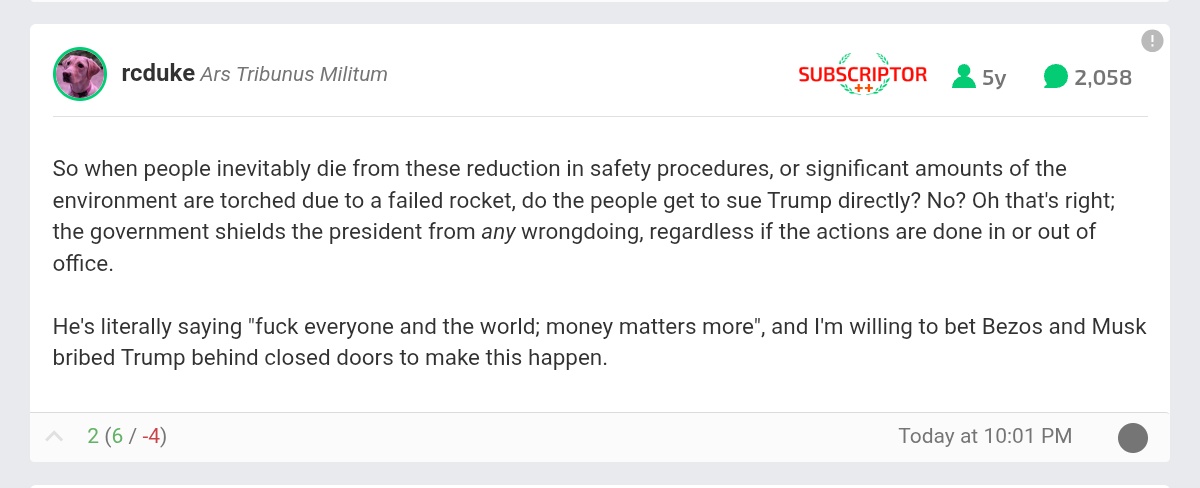Image resolution: width=1200 pixels, height=488 pixels.
Task: Click the gray circle beside the timestamp
Action: click(1132, 437)
